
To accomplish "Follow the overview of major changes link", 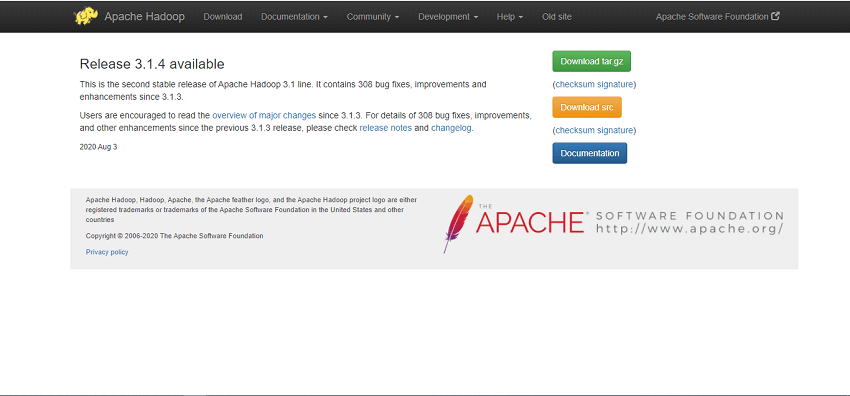I will (264, 115).
